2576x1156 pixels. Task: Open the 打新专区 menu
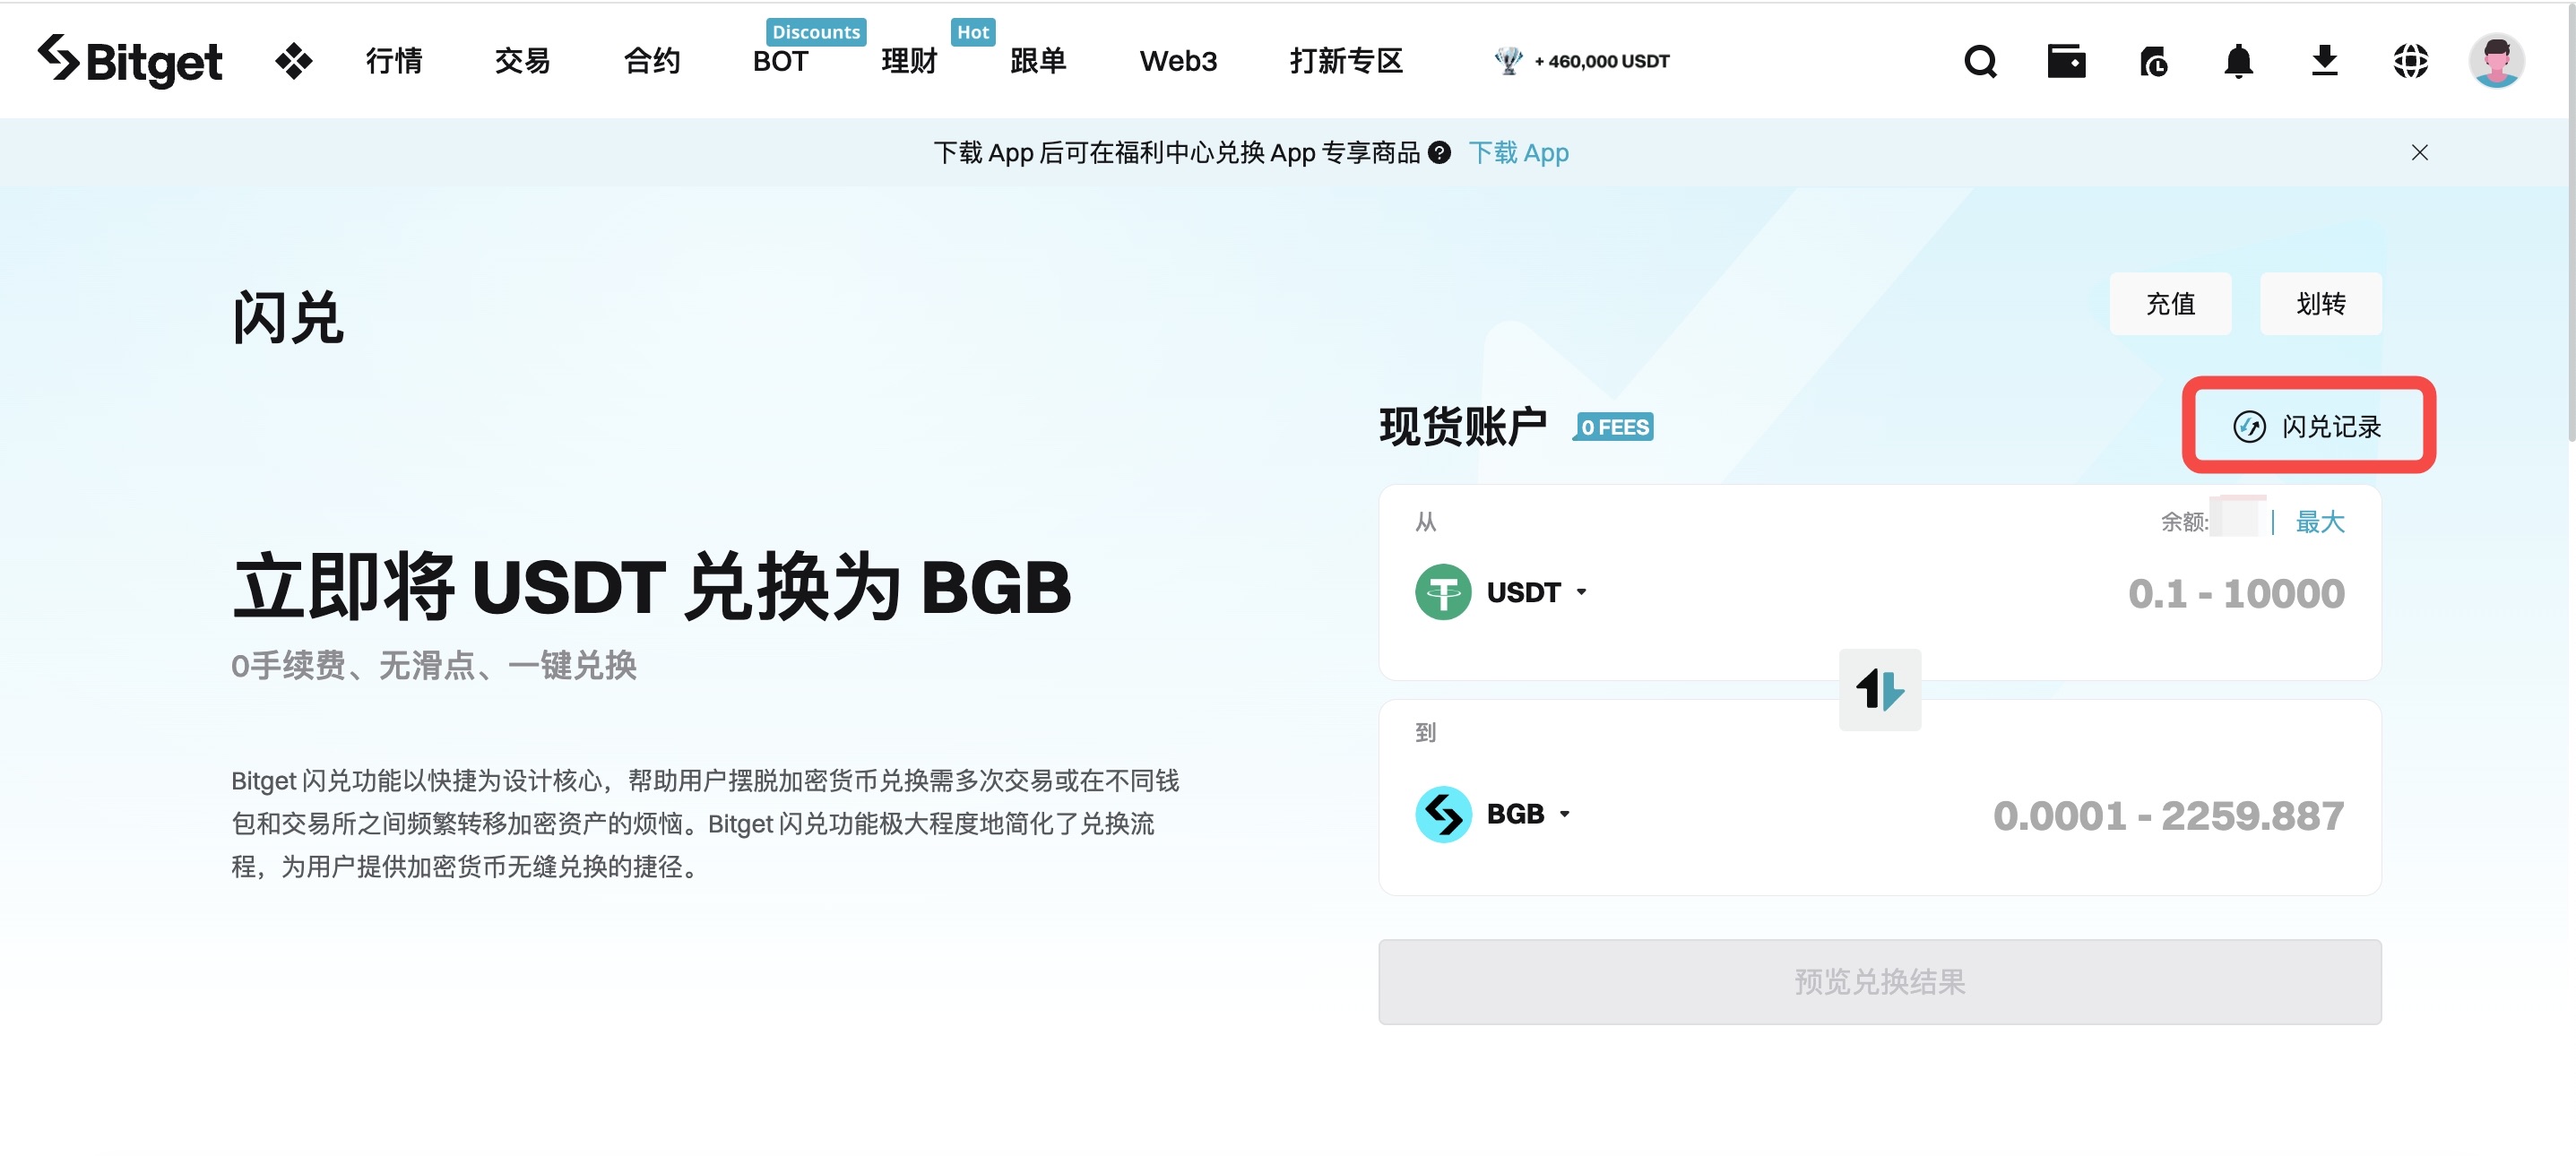(x=1346, y=61)
